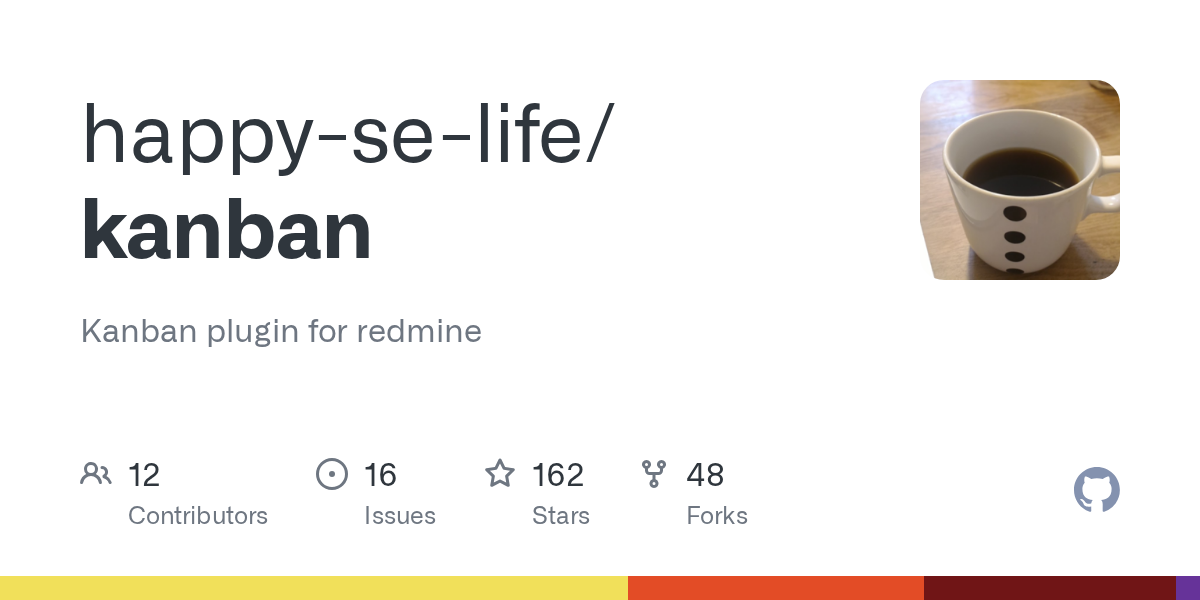Click the 12 contributors count

coord(144,475)
